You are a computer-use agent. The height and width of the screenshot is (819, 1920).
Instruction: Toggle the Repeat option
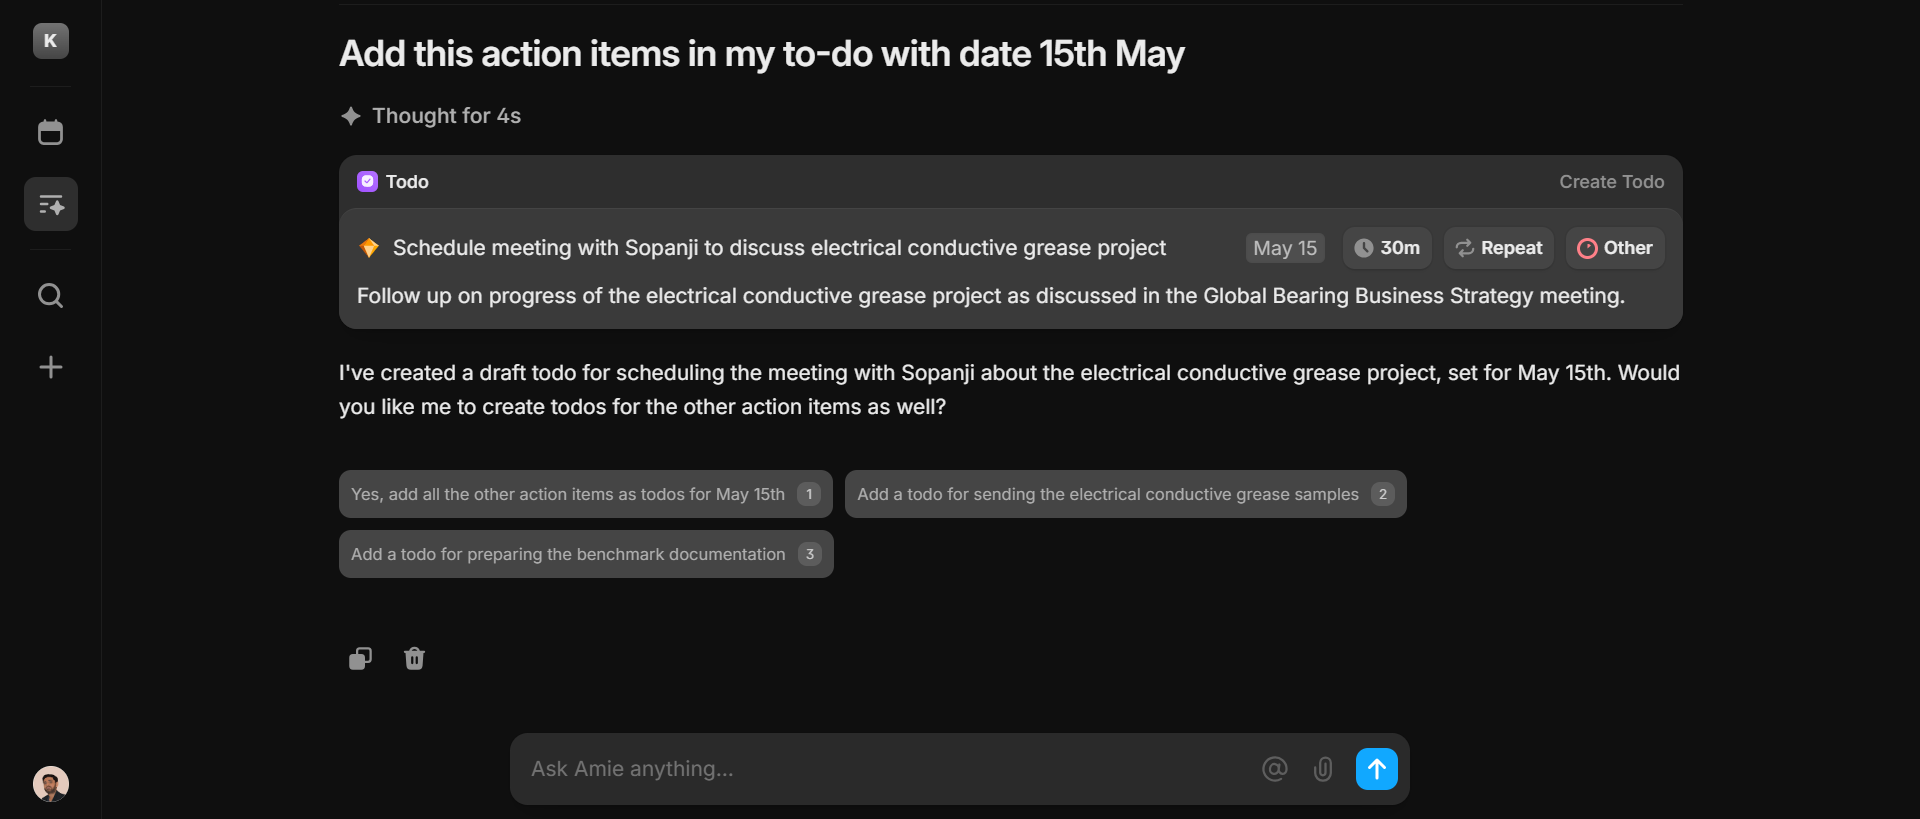[1498, 248]
